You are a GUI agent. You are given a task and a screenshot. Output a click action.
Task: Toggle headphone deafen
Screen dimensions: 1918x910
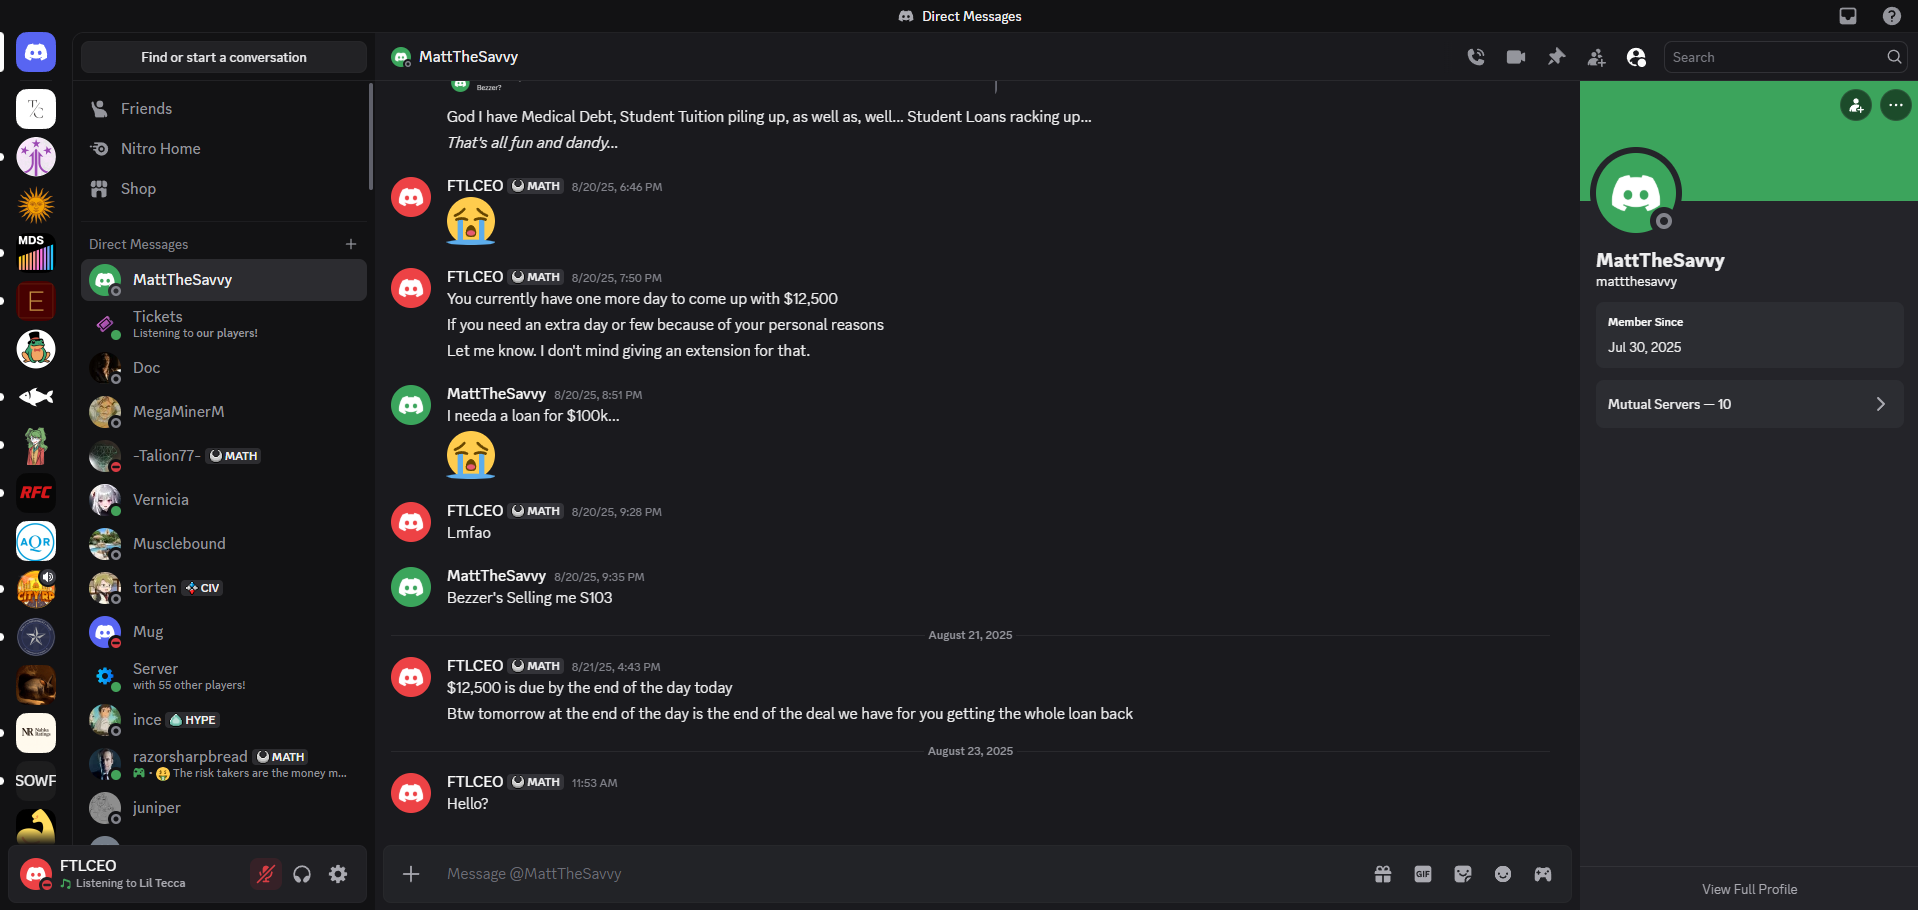click(x=302, y=874)
